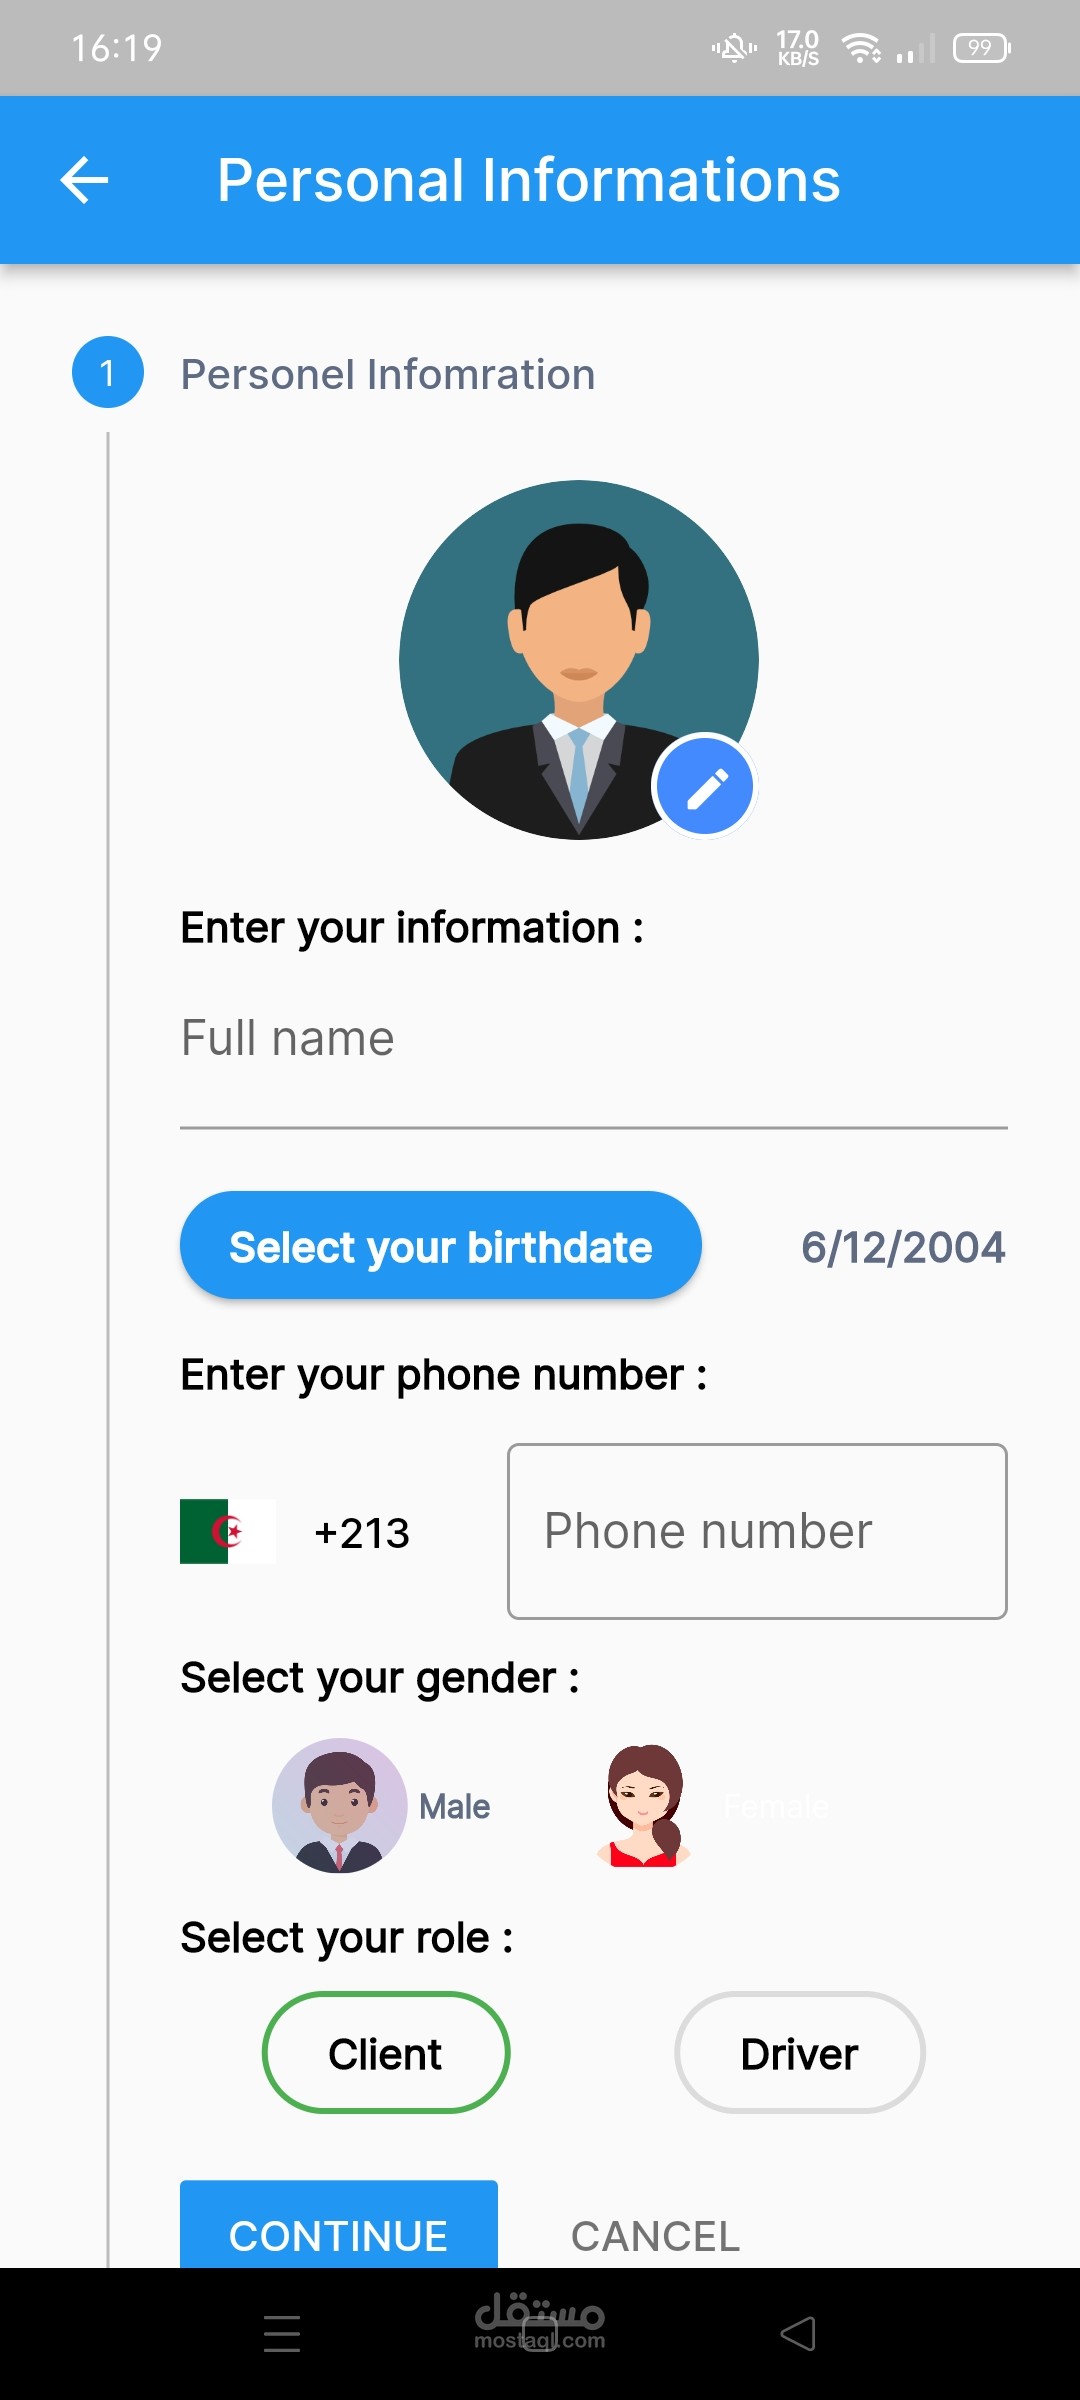Focus the Full name field
This screenshot has width=1080, height=2400.
(593, 1040)
